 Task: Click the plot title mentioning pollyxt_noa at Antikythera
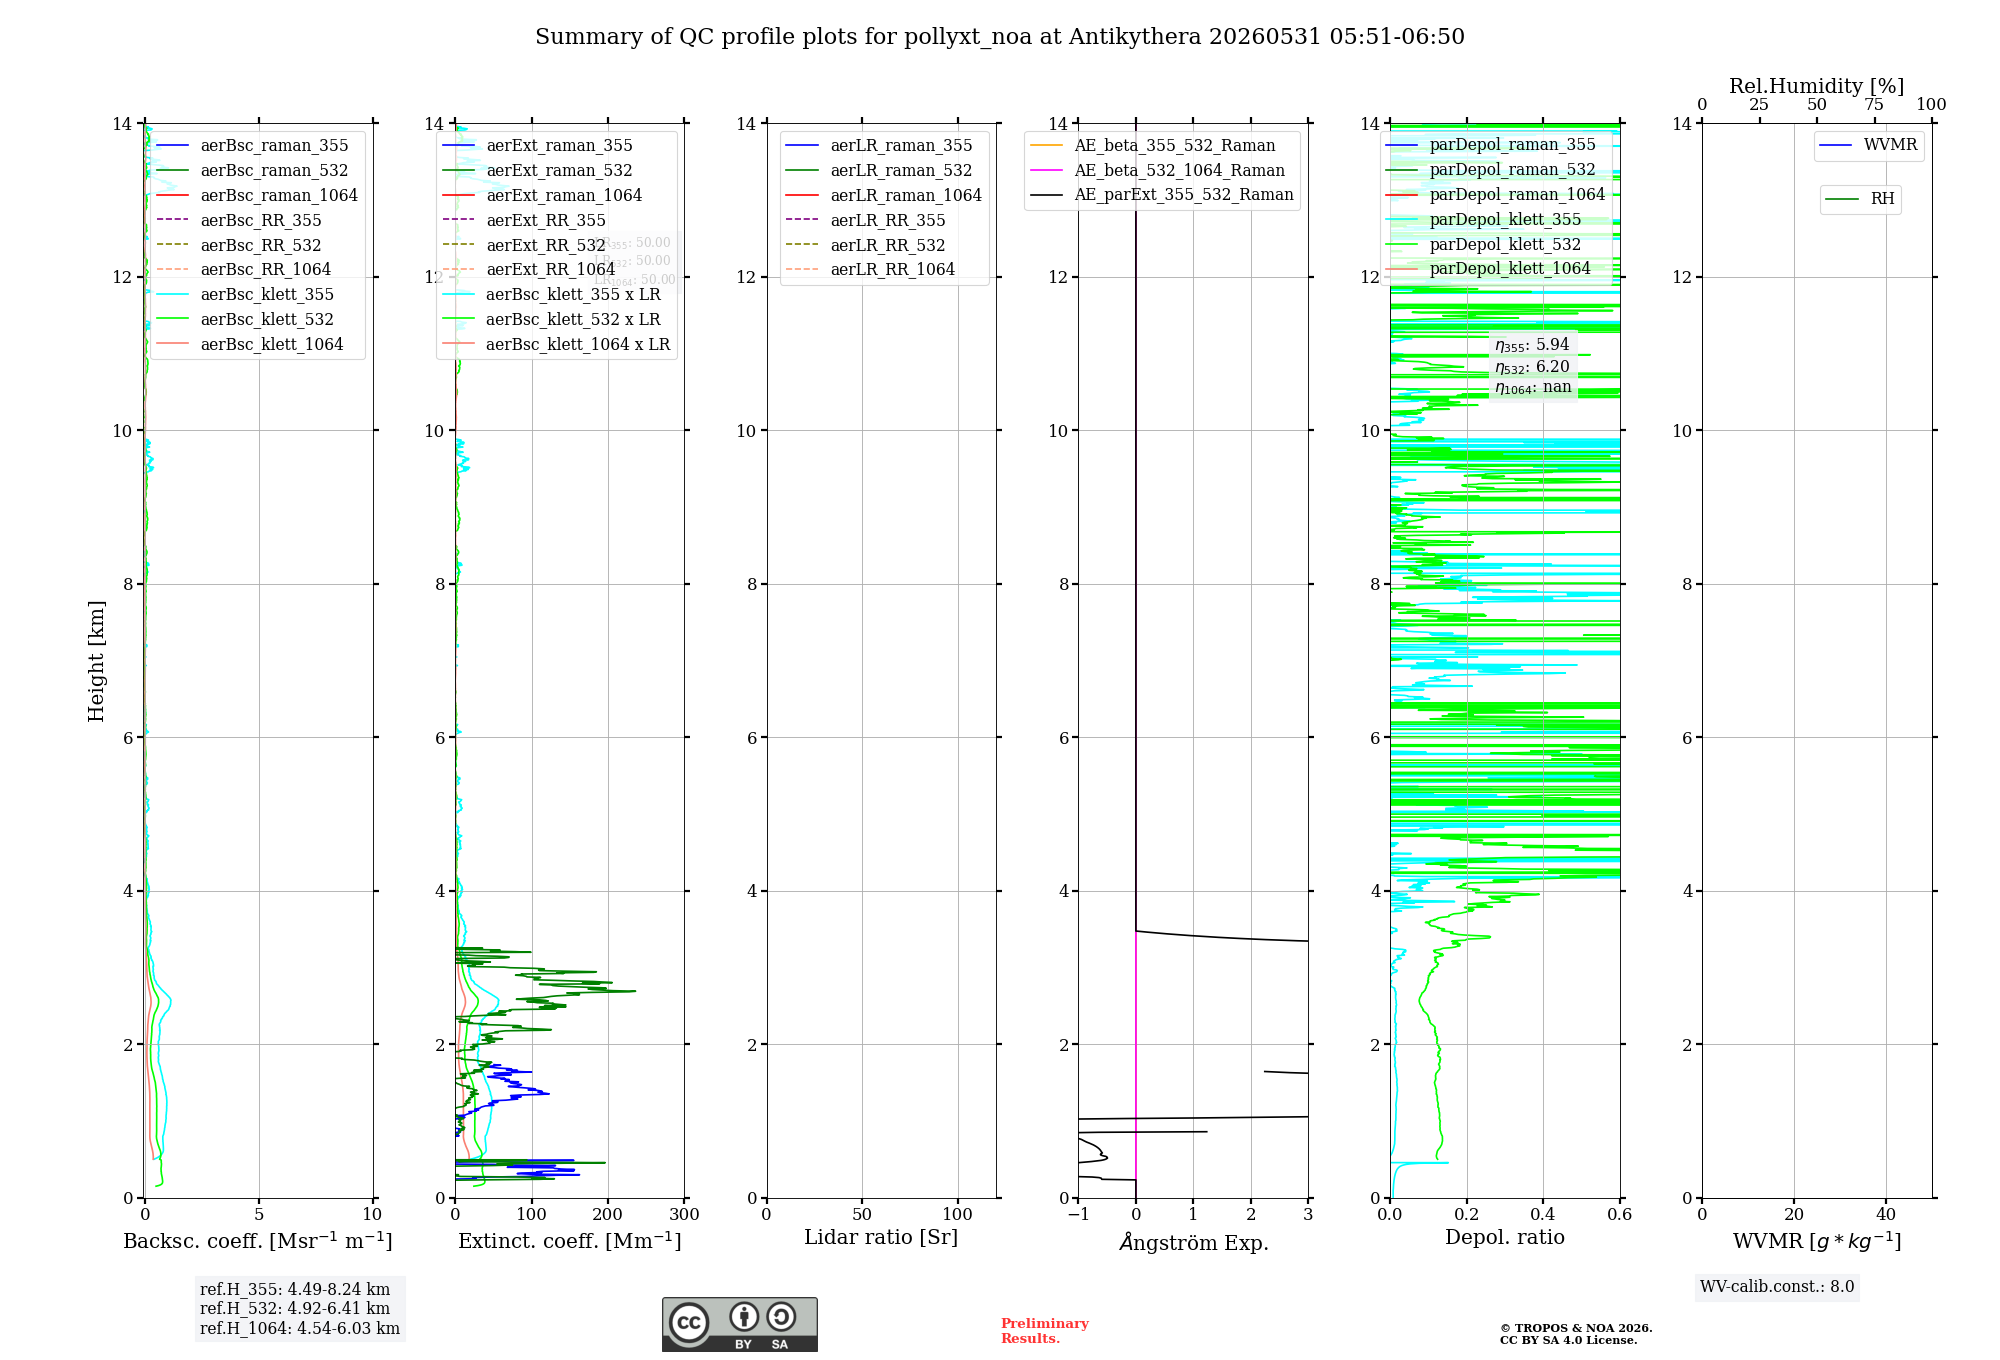[1000, 37]
